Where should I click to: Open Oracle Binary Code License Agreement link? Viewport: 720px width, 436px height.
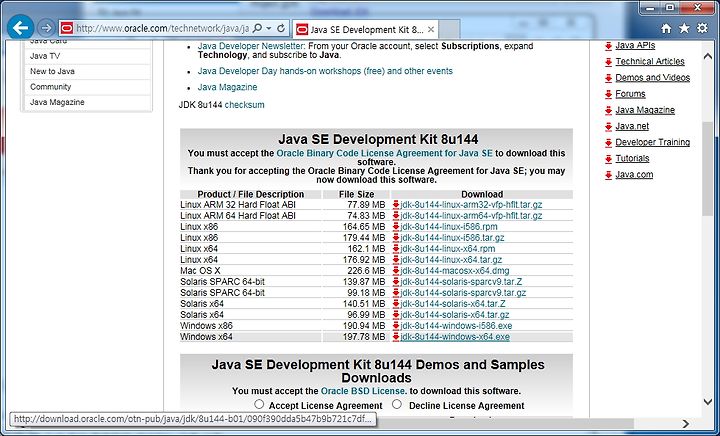pos(384,153)
